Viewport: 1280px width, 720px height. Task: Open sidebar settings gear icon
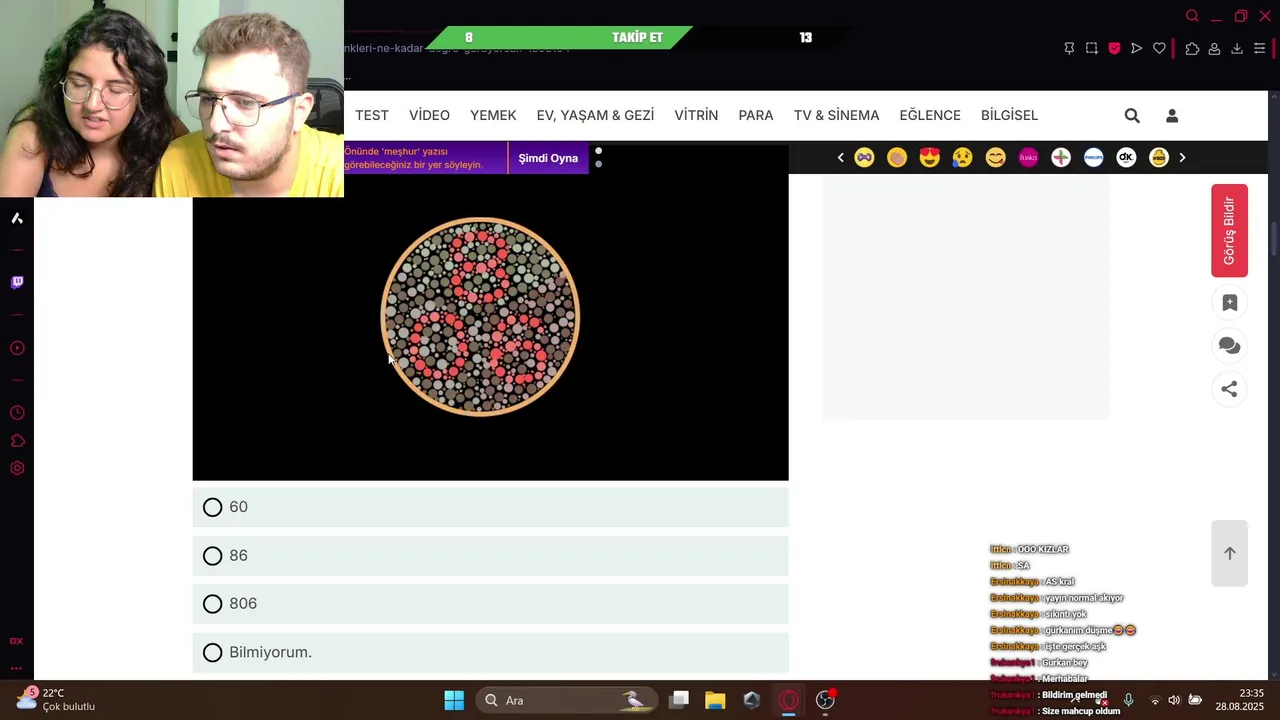point(17,468)
